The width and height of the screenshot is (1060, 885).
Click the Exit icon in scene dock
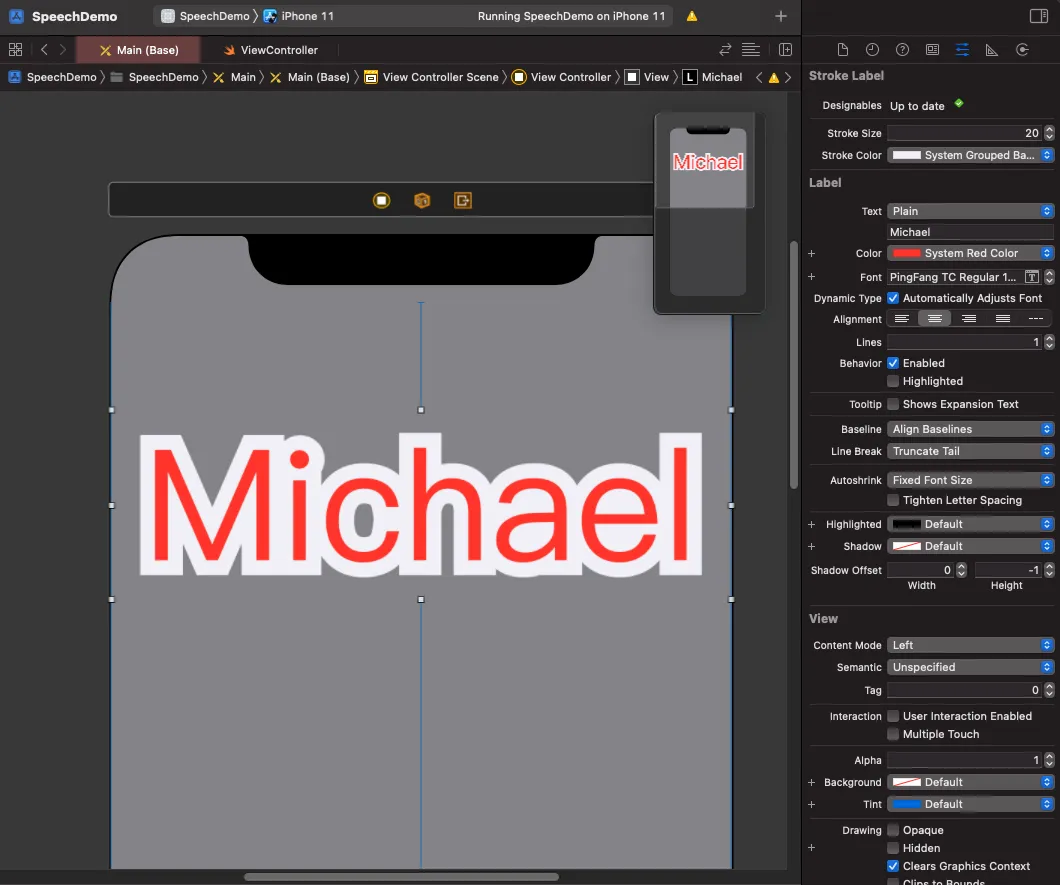pyautogui.click(x=462, y=200)
